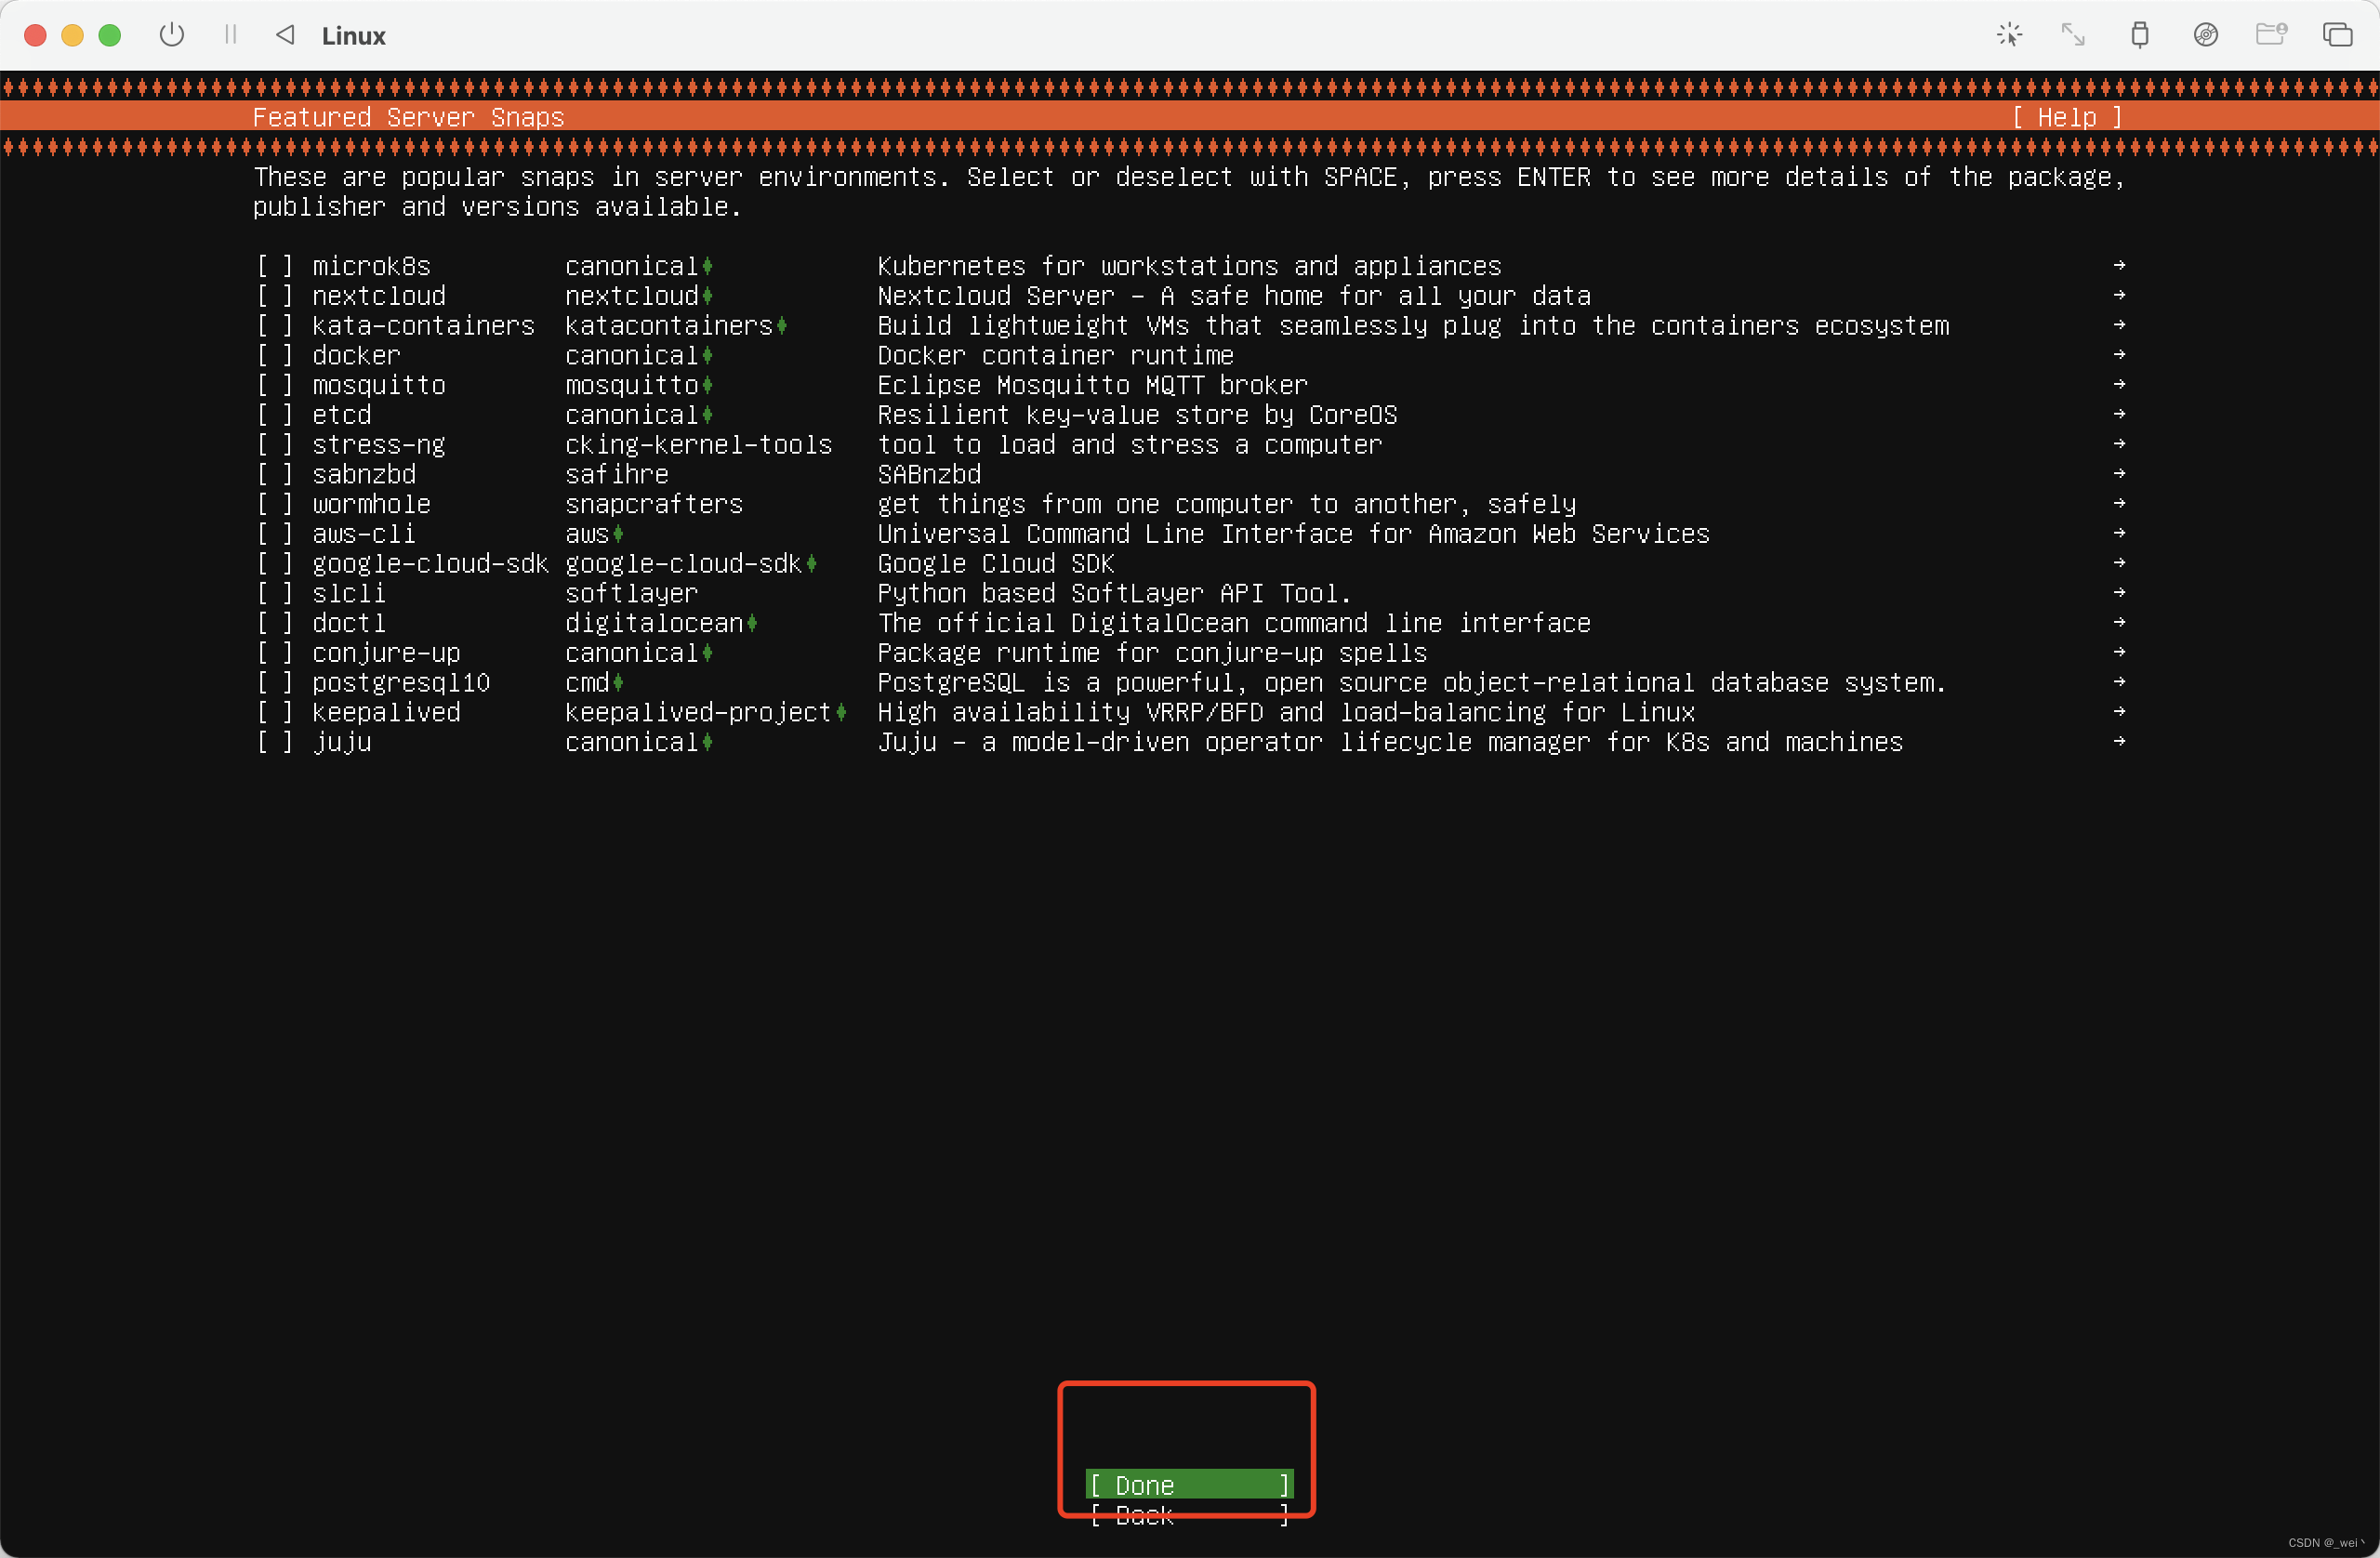Check the postgresql10 snap checkbox

[x=275, y=682]
